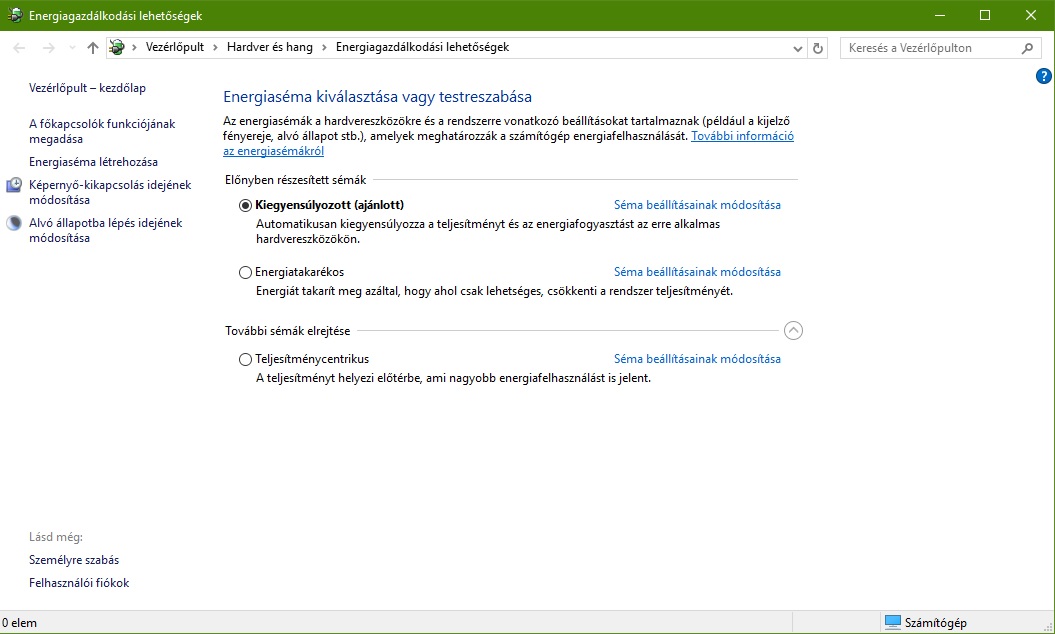
Task: Open address bar history dropdown
Action: 797,48
